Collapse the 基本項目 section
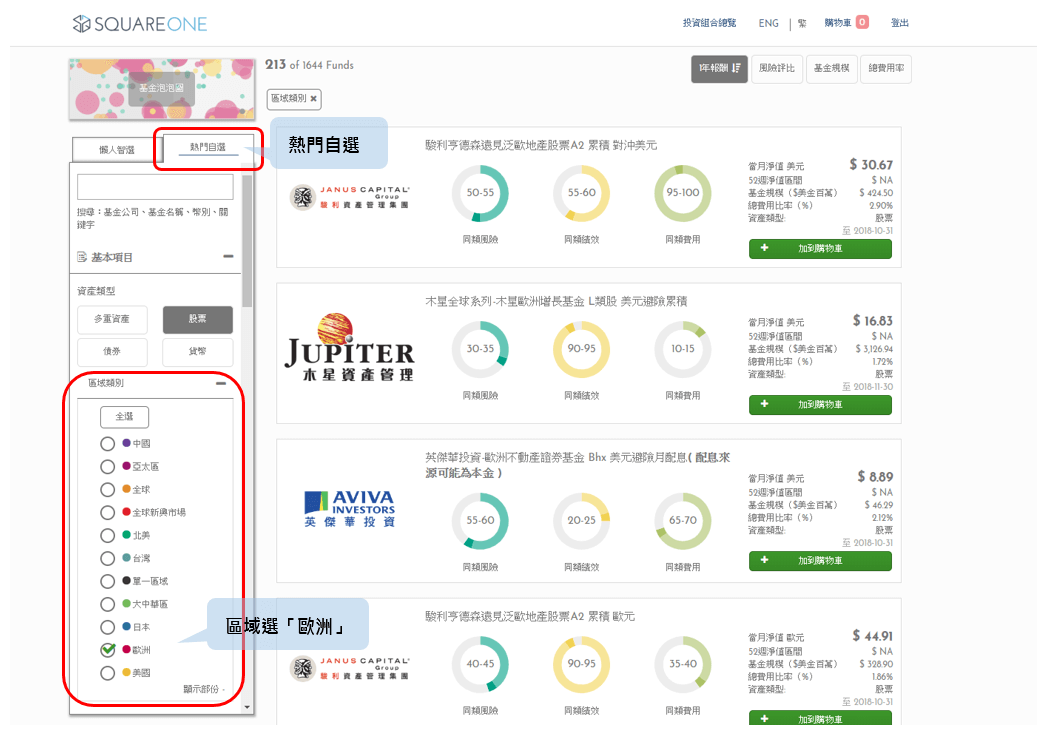This screenshot has height=738, width=1052. tap(228, 256)
